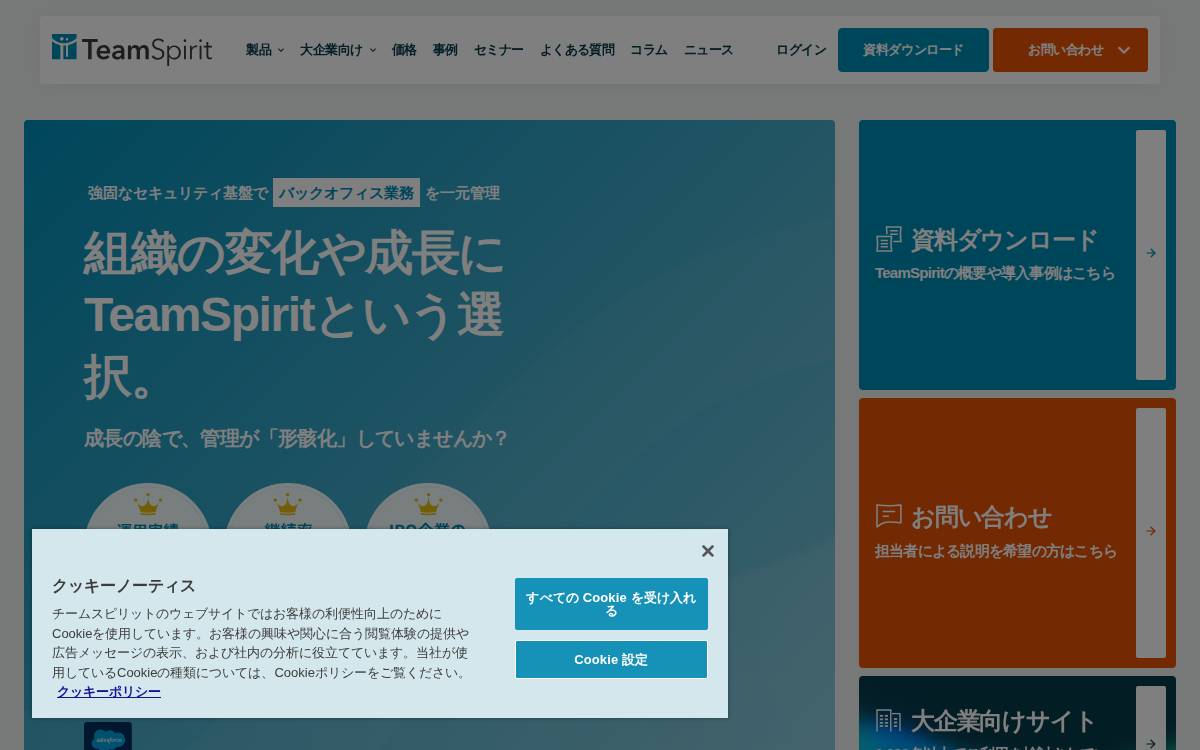Click the お問い合わせ card title
The height and width of the screenshot is (750, 1200).
(x=981, y=517)
